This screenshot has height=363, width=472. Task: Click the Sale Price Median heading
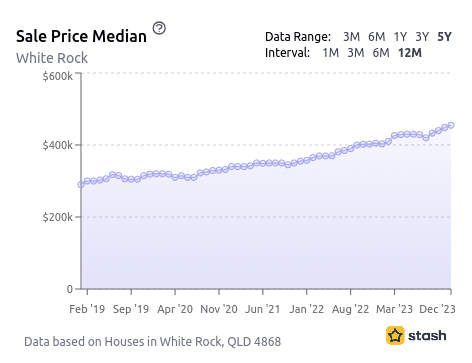pyautogui.click(x=81, y=36)
